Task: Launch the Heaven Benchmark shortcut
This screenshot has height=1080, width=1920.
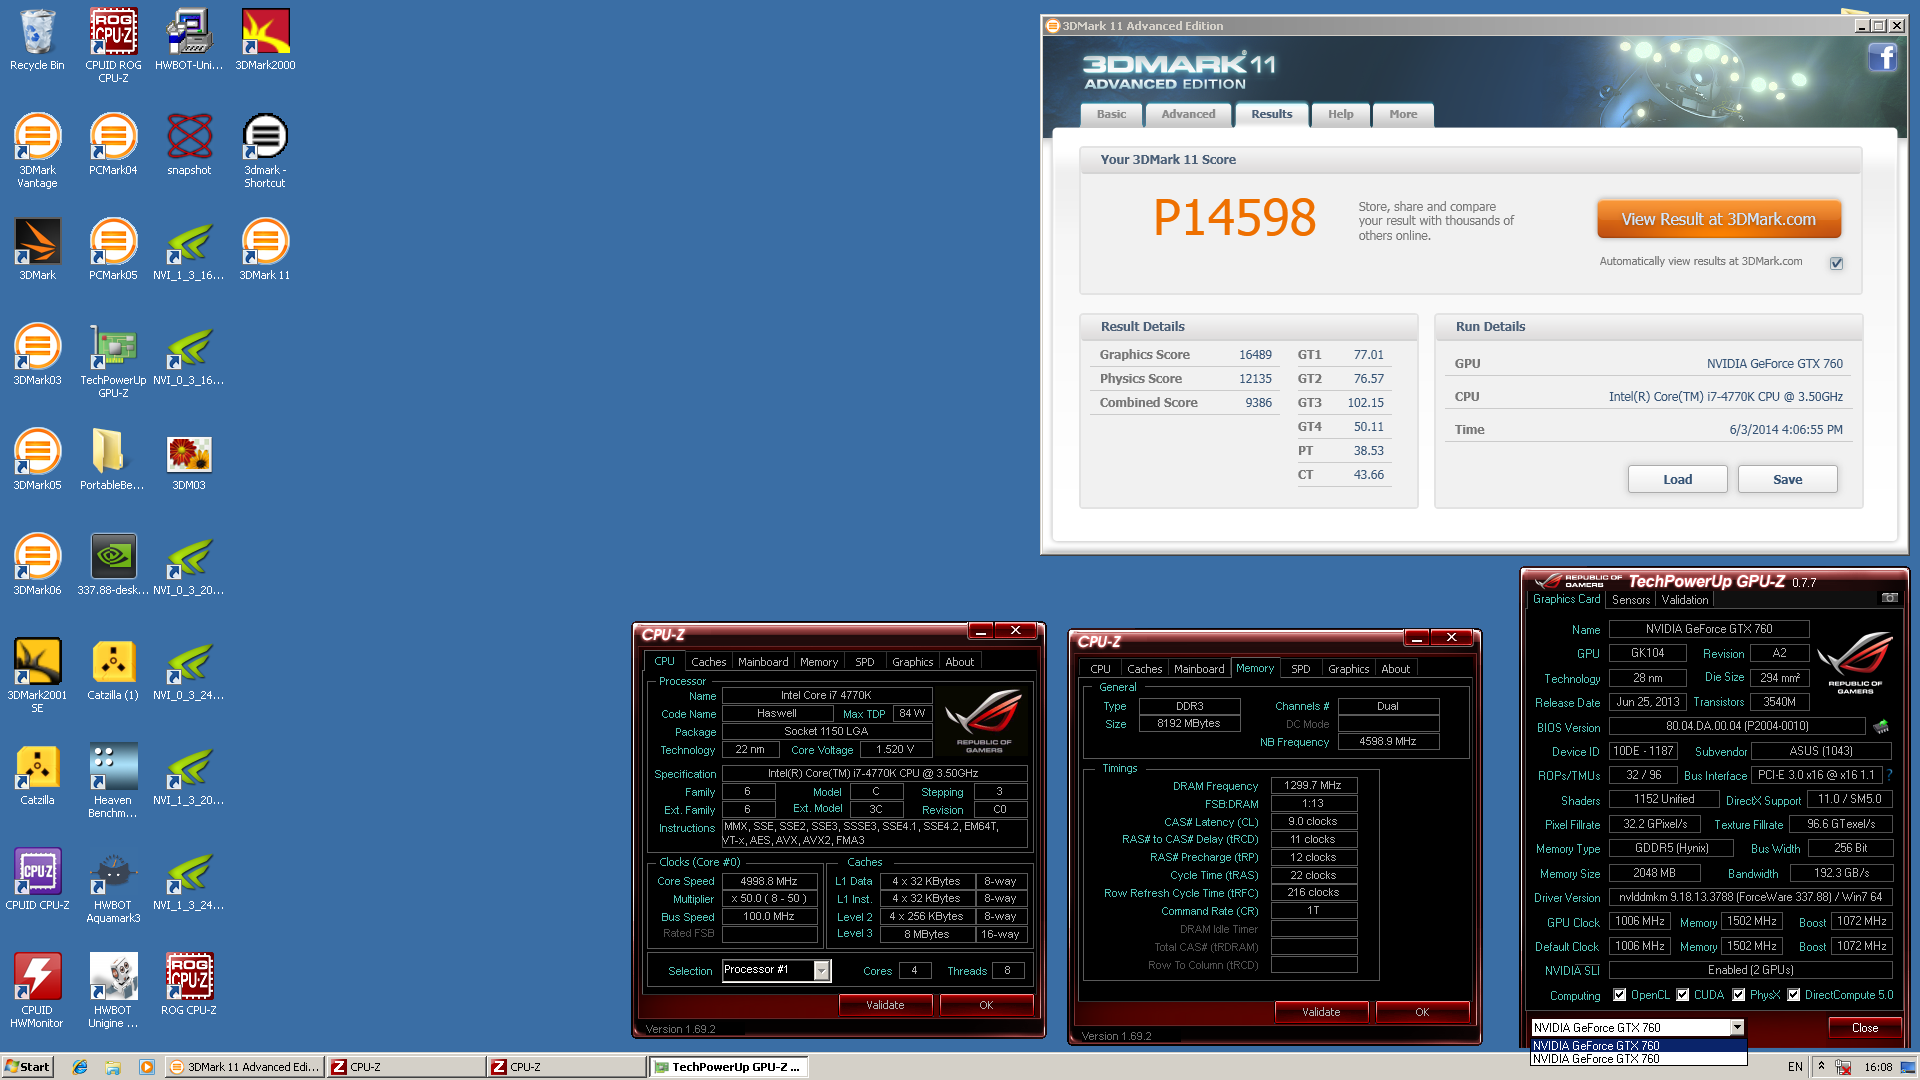Action: coord(113,780)
